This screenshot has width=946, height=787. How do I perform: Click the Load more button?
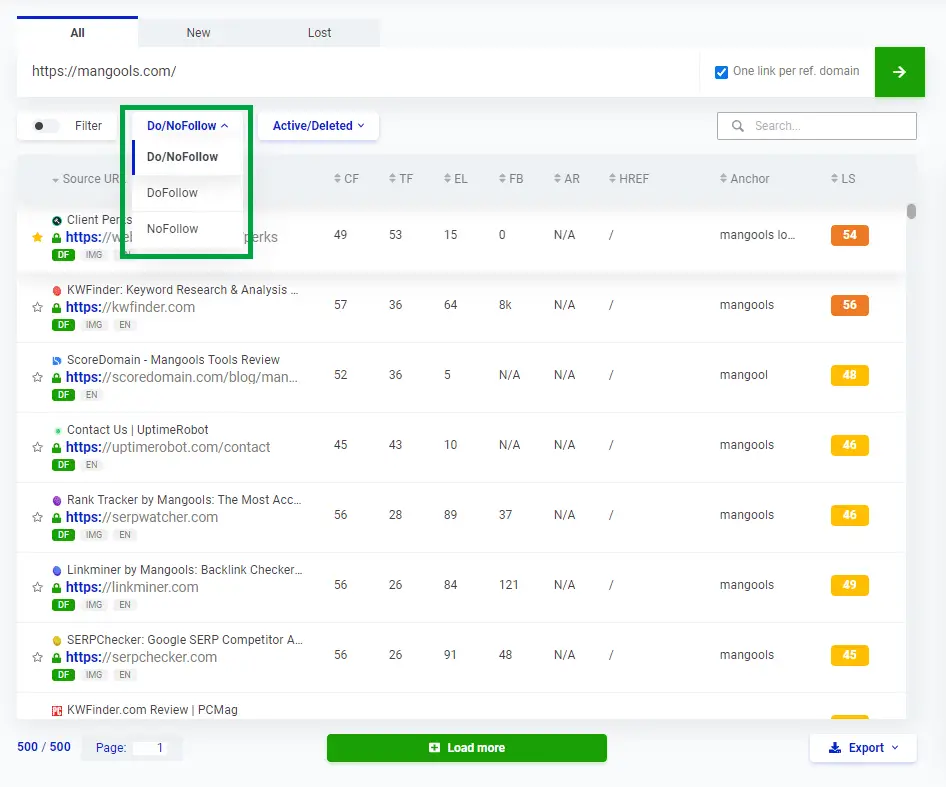tap(466, 748)
